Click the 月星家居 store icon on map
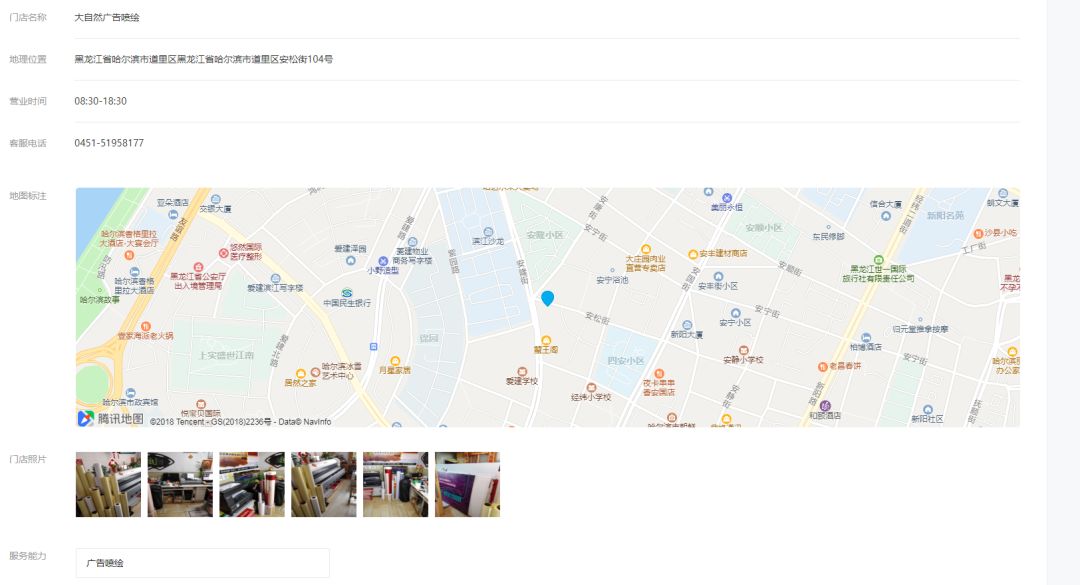This screenshot has height=585, width=1080. pyautogui.click(x=395, y=360)
